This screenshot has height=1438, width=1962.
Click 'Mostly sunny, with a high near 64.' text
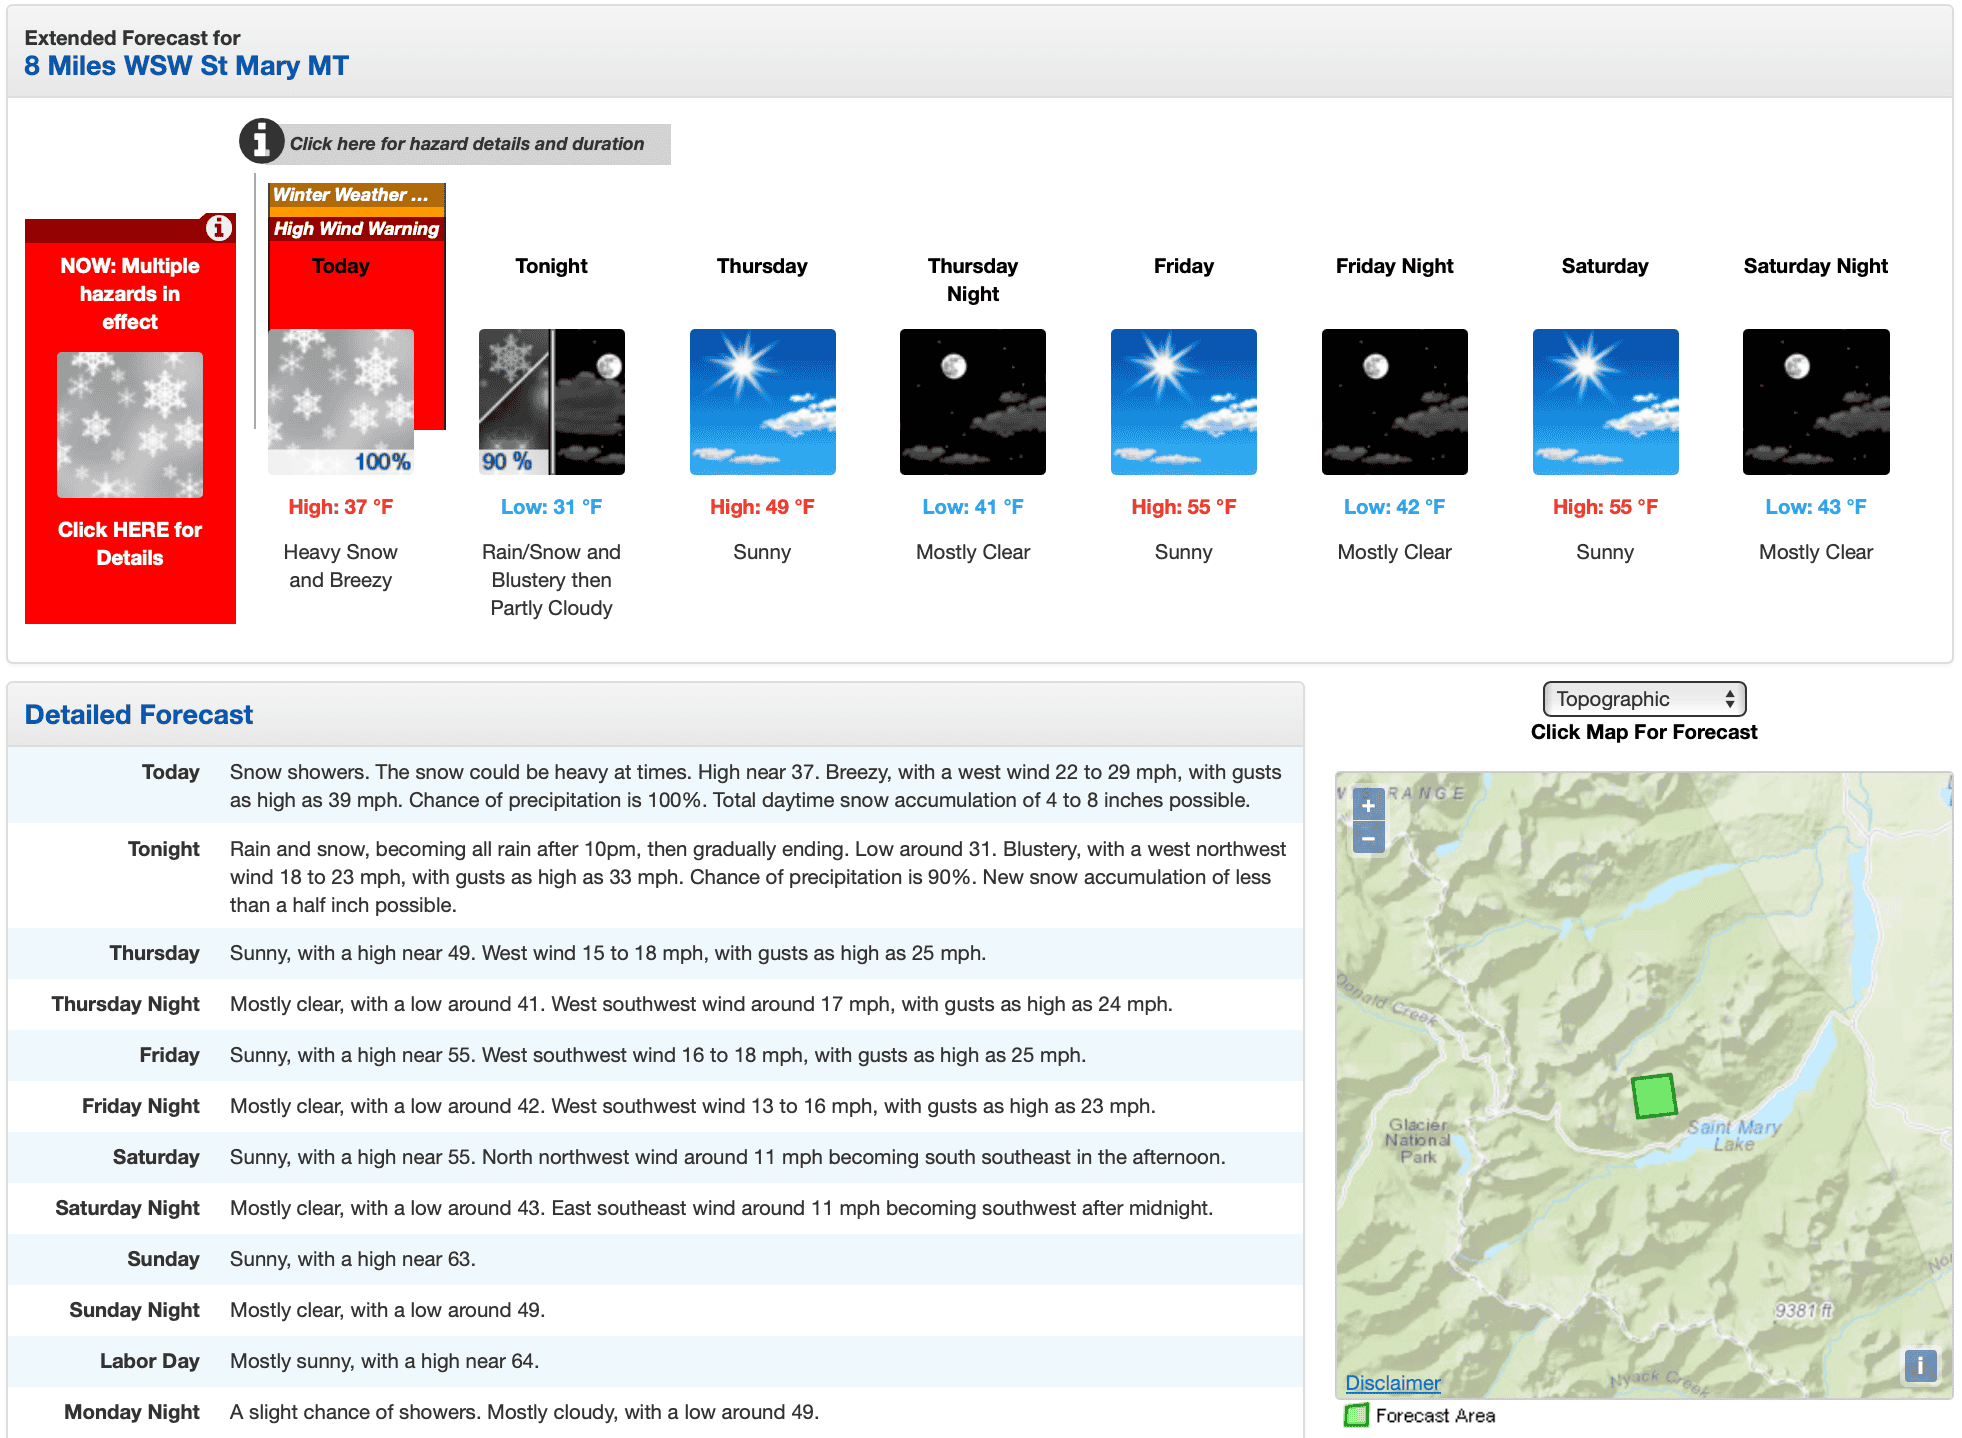pyautogui.click(x=385, y=1361)
